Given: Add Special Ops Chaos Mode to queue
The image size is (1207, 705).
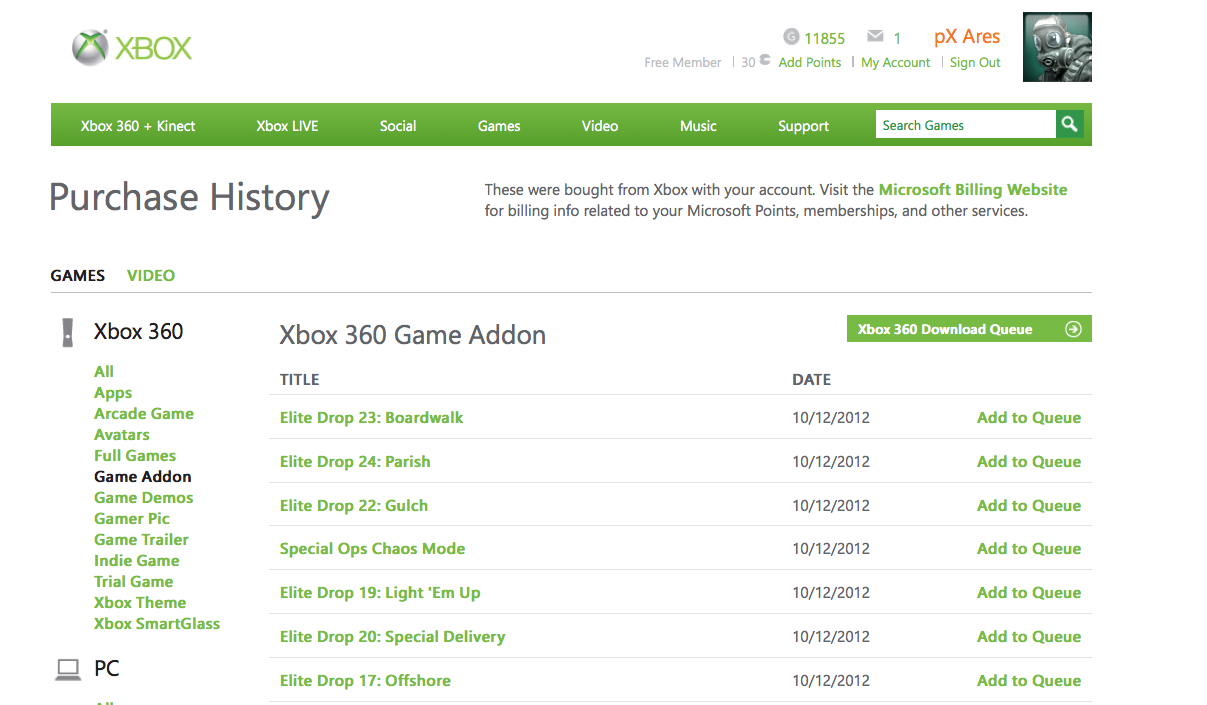Looking at the screenshot, I should click(1029, 548).
